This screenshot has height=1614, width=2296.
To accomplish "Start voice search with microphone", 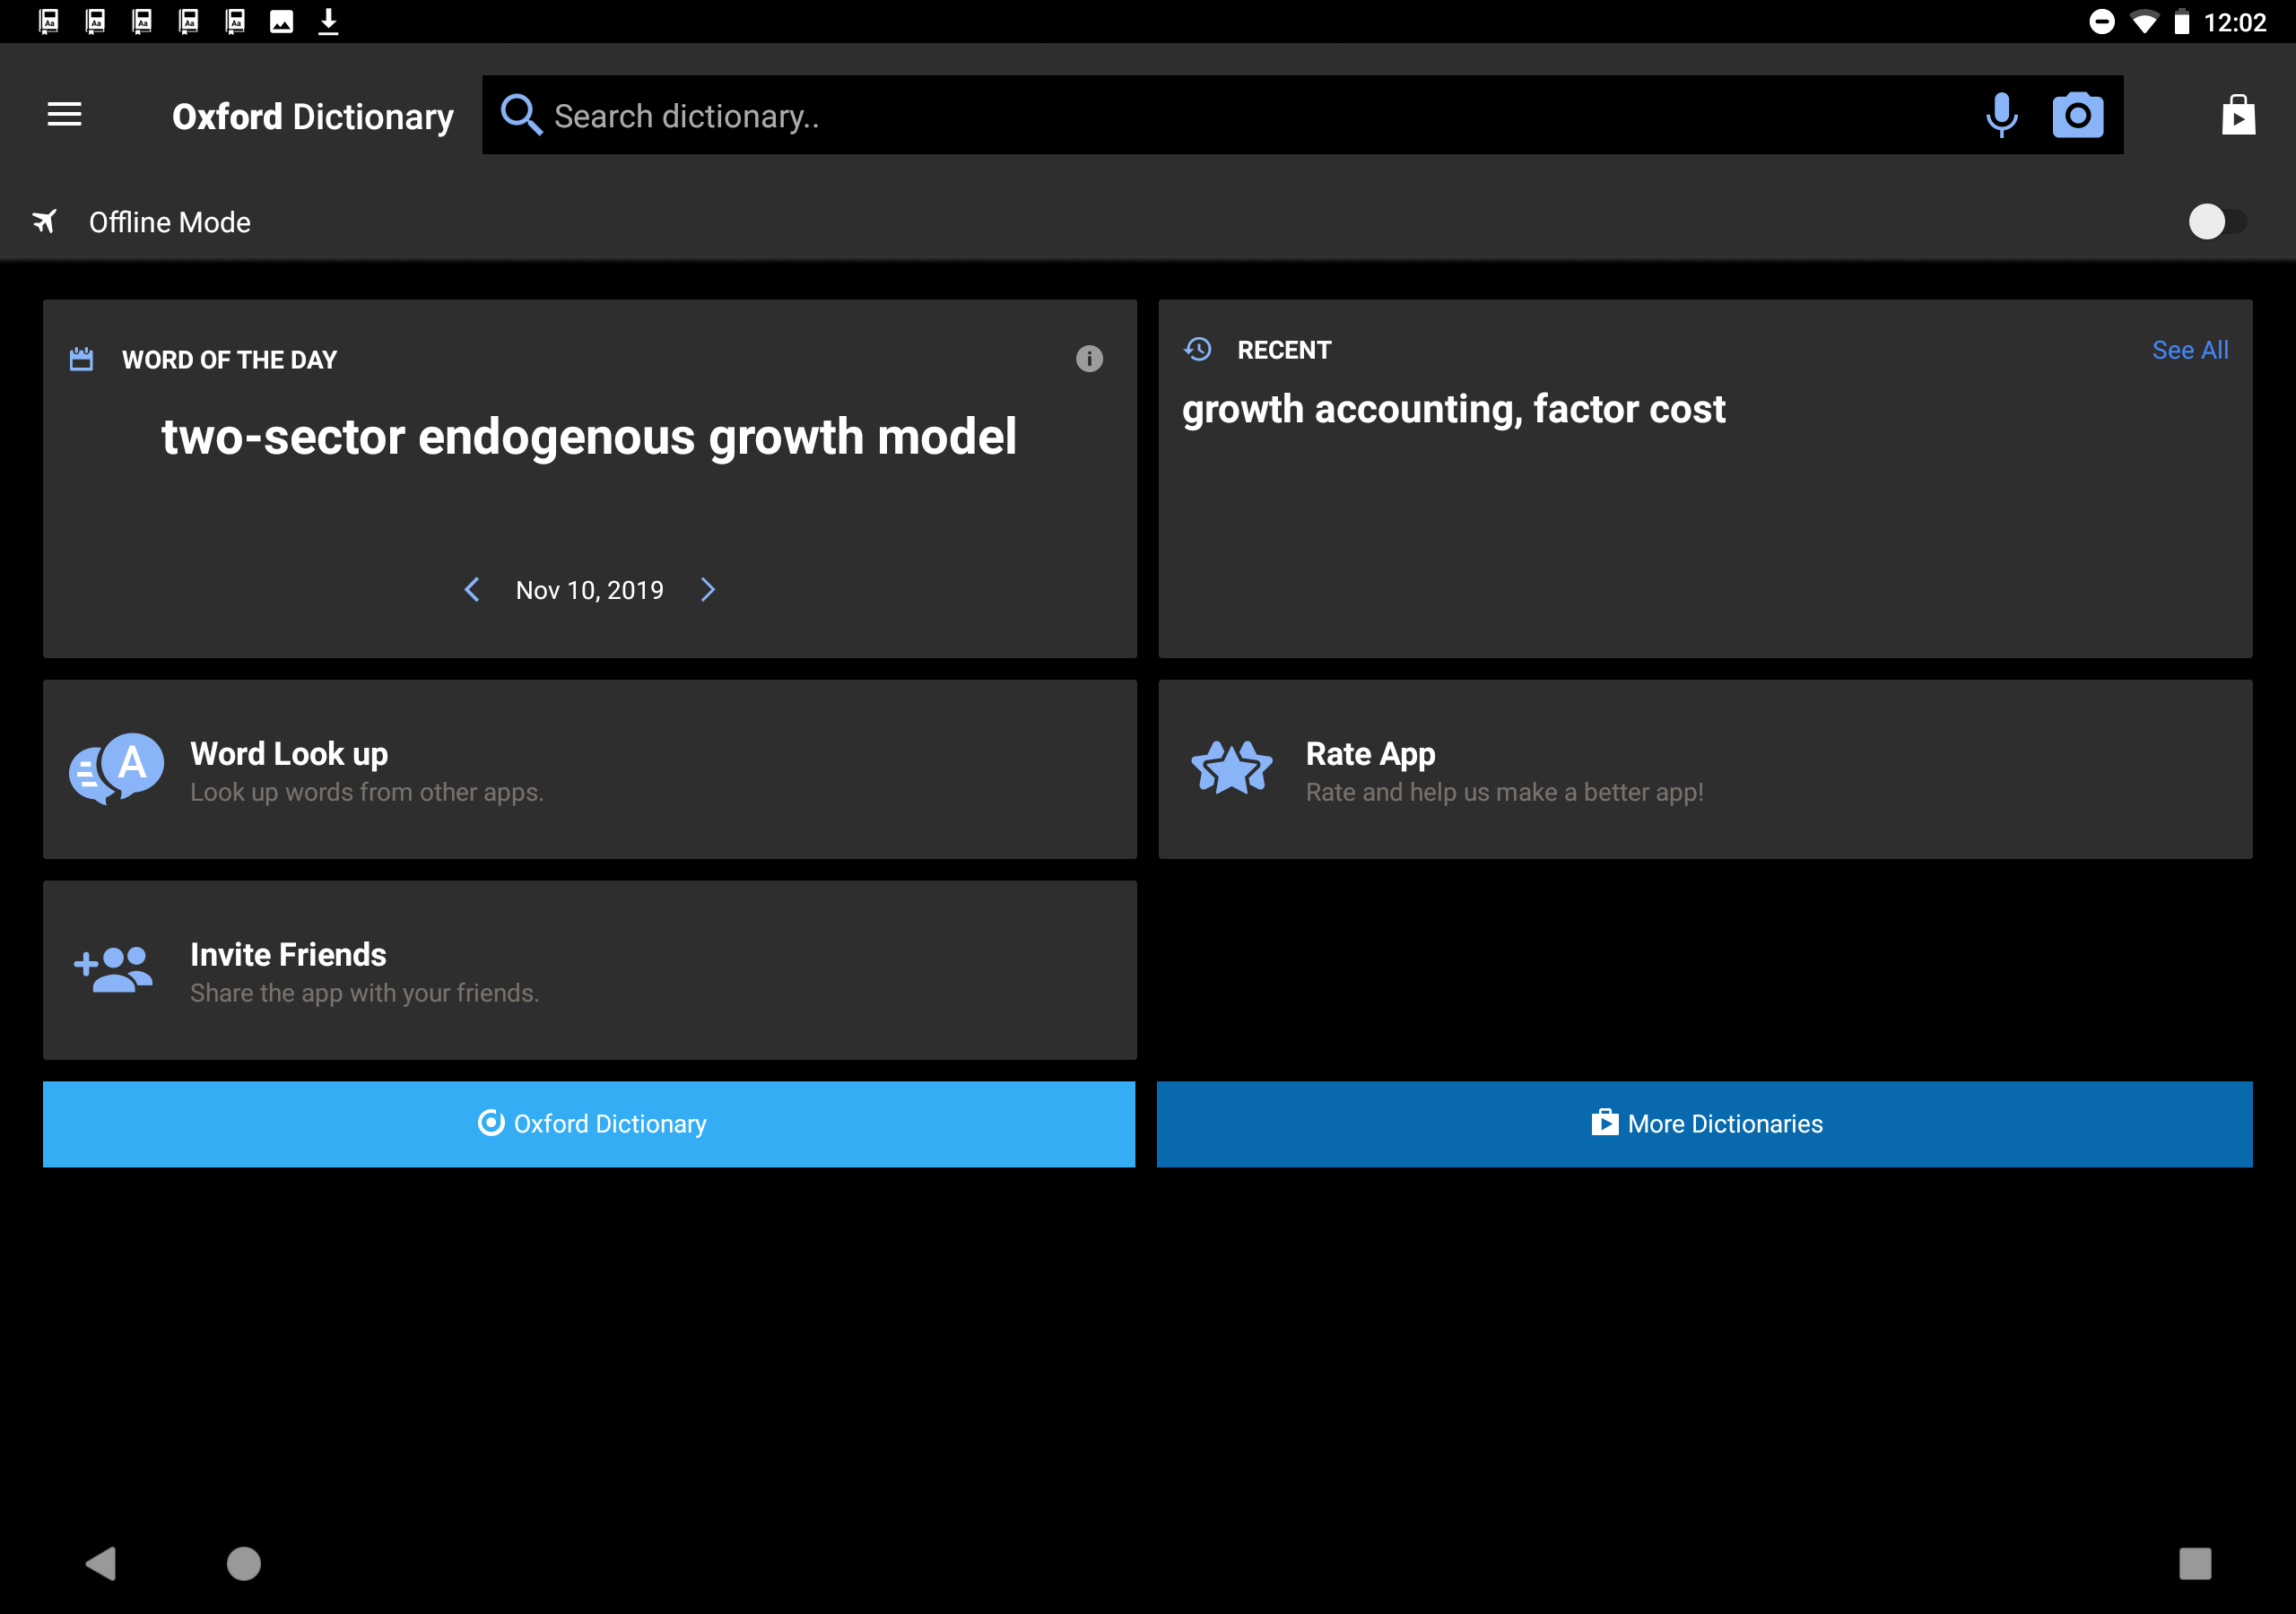I will tap(2001, 115).
